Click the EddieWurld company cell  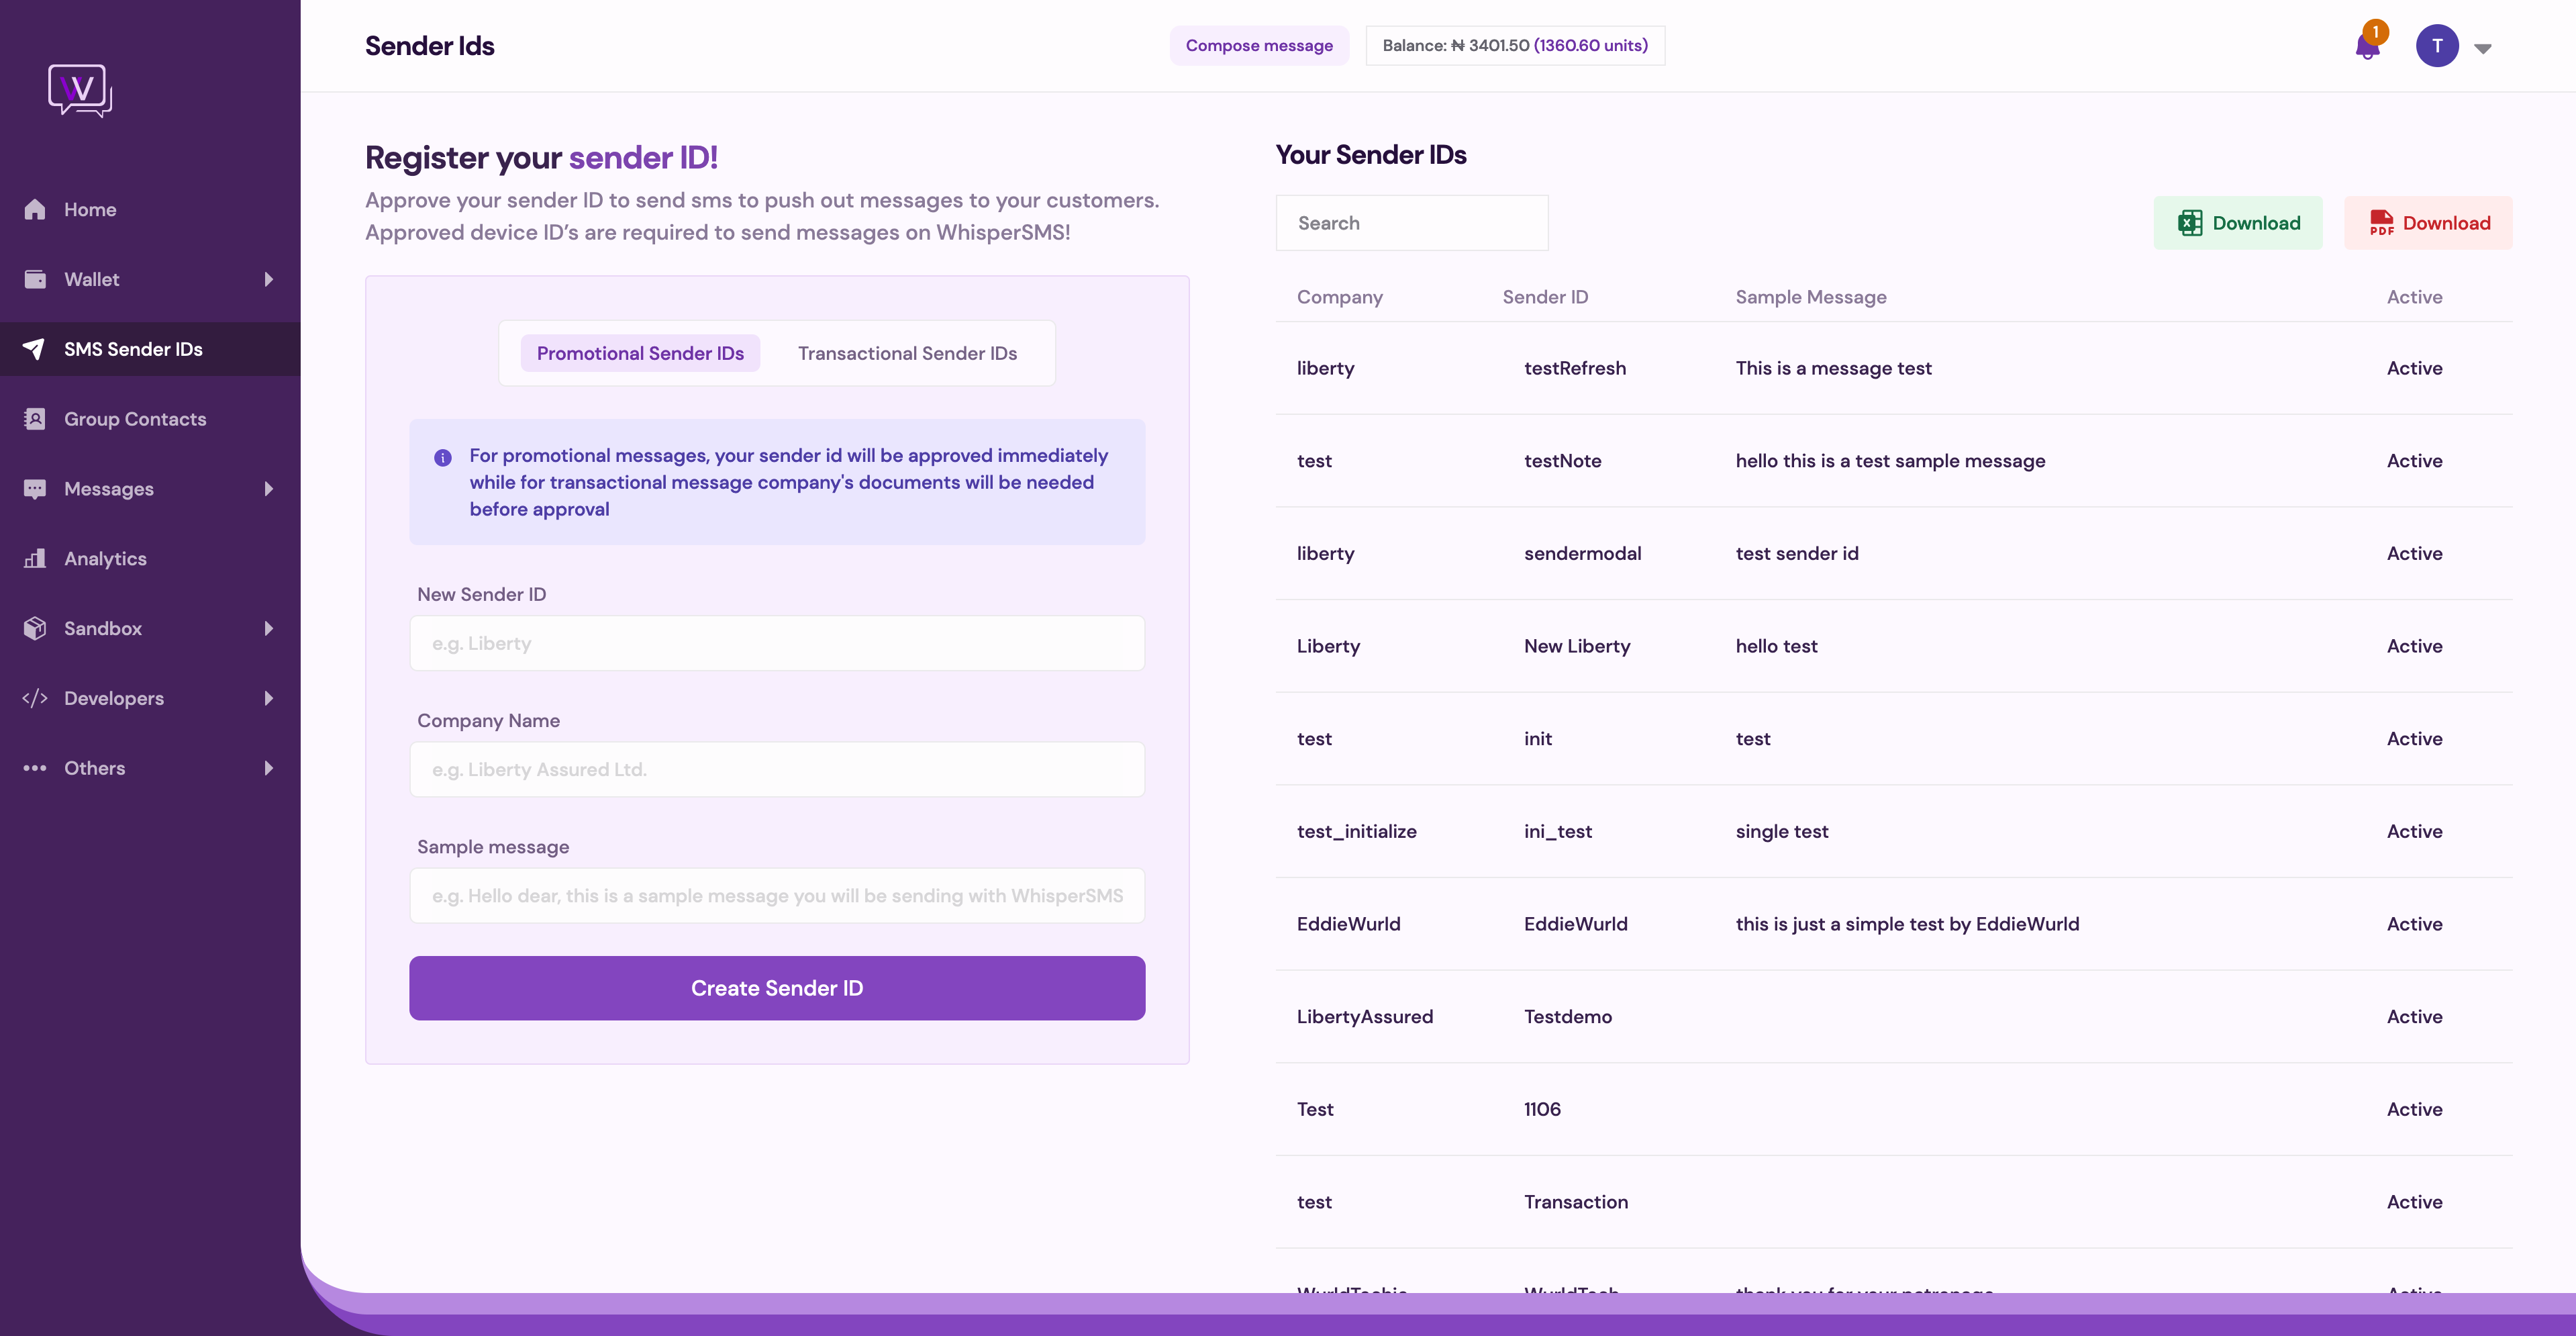tap(1348, 924)
